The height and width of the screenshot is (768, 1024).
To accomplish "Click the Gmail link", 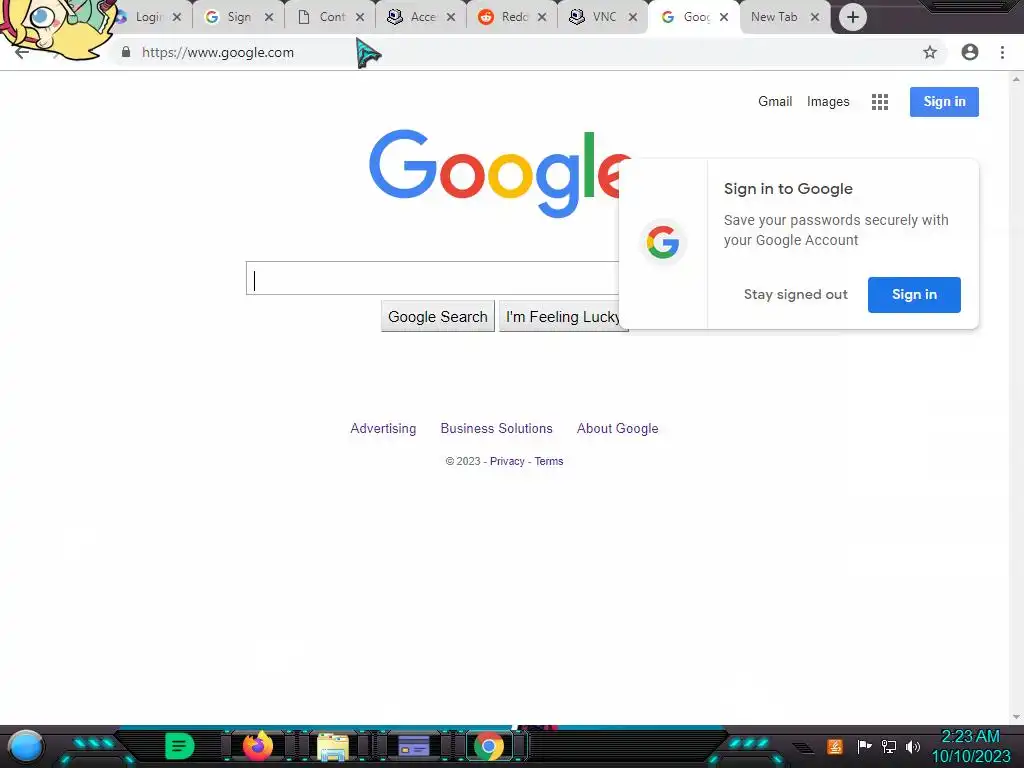I will [775, 101].
